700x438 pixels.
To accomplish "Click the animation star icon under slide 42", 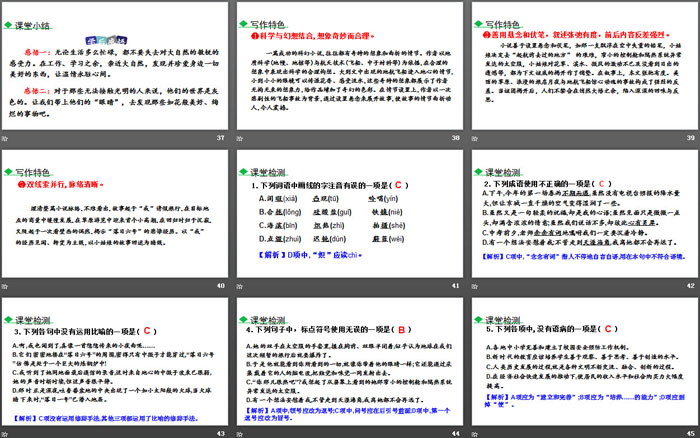I will [x=475, y=286].
